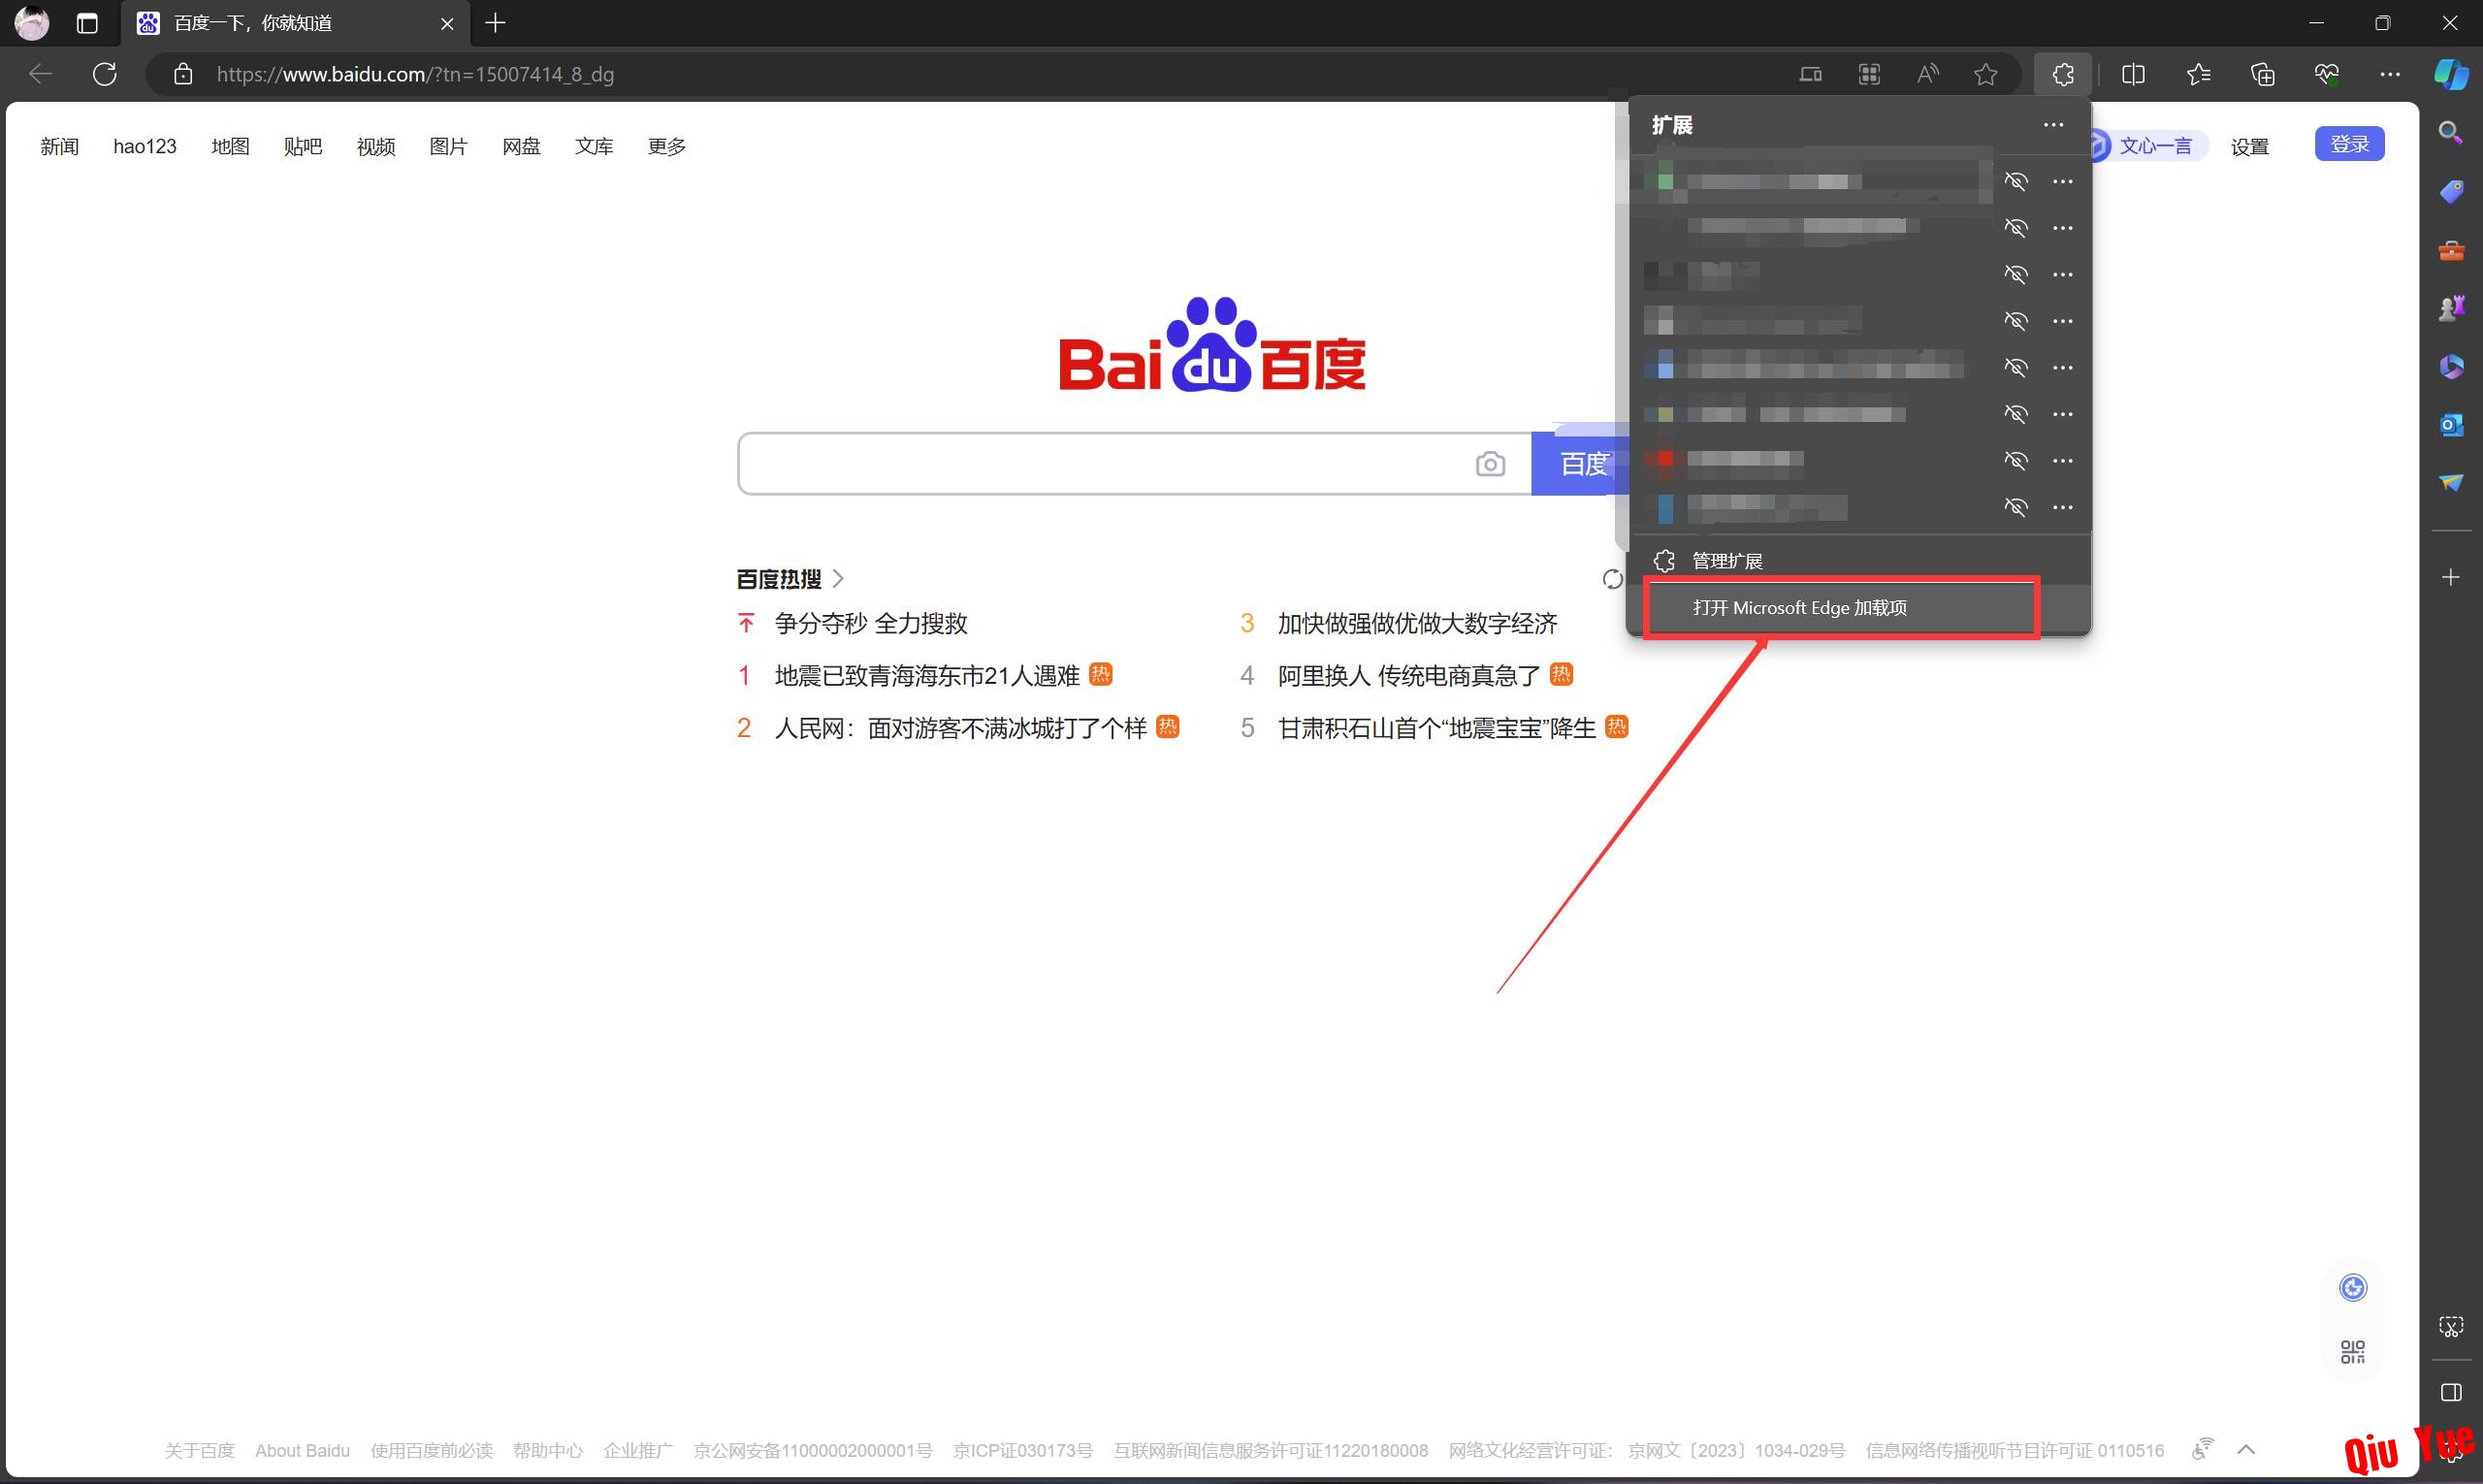Open Browser essentials heart icon

(2326, 74)
